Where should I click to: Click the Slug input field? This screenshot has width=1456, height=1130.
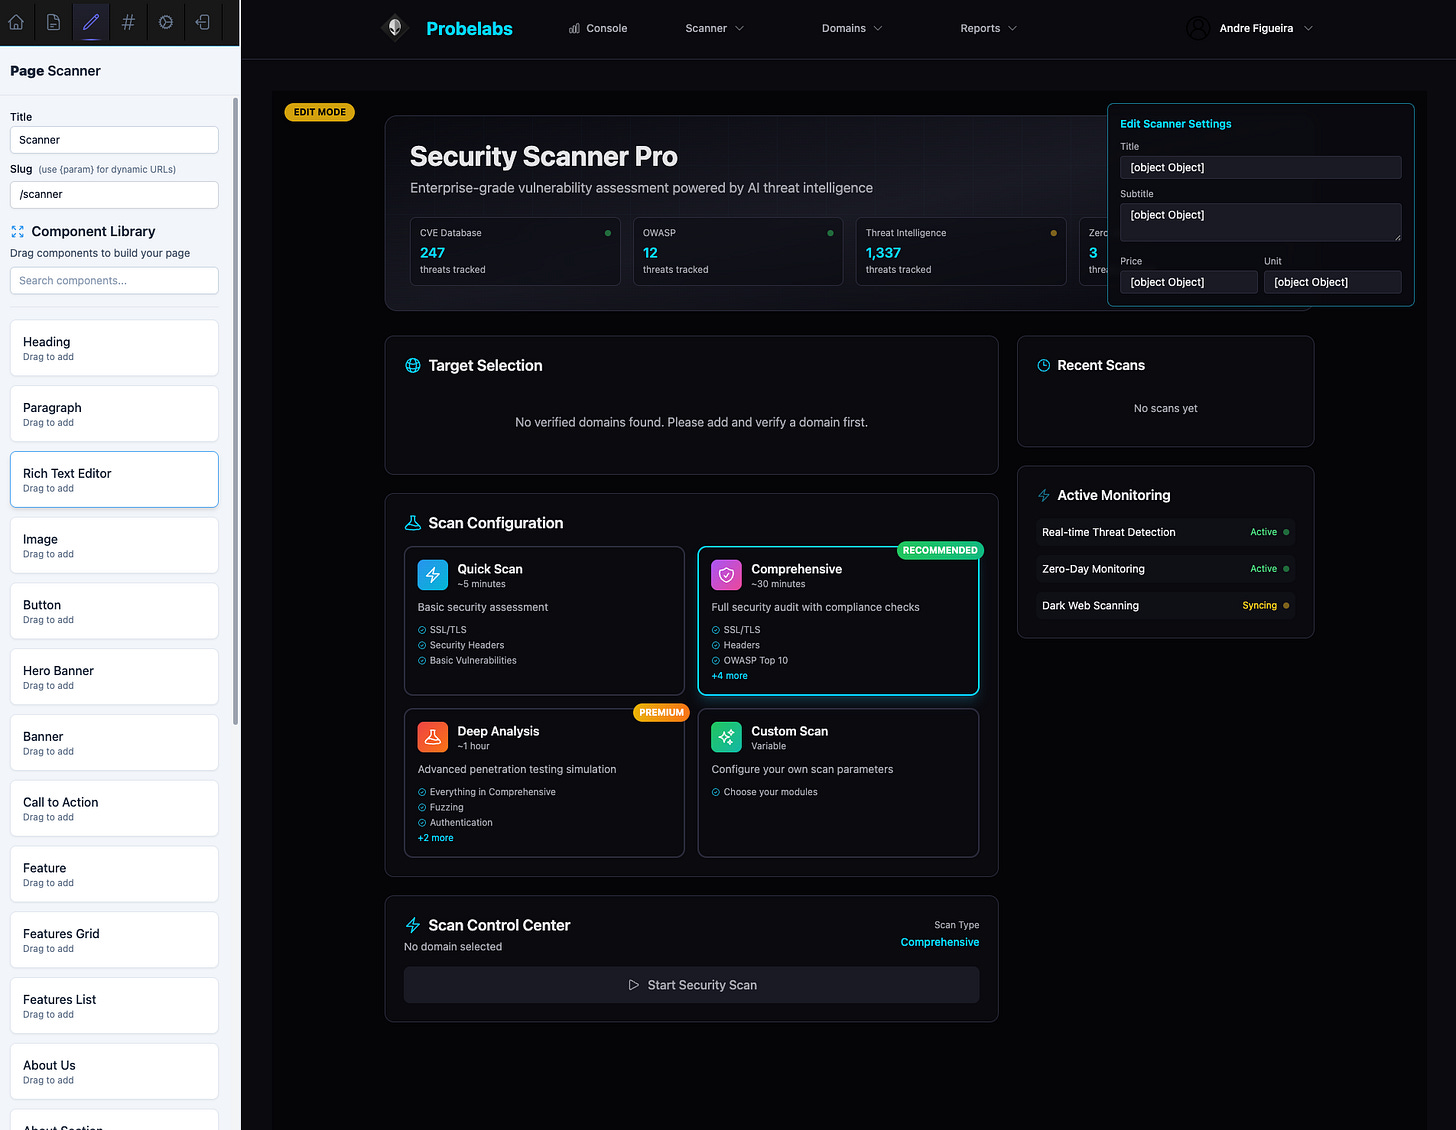click(114, 195)
